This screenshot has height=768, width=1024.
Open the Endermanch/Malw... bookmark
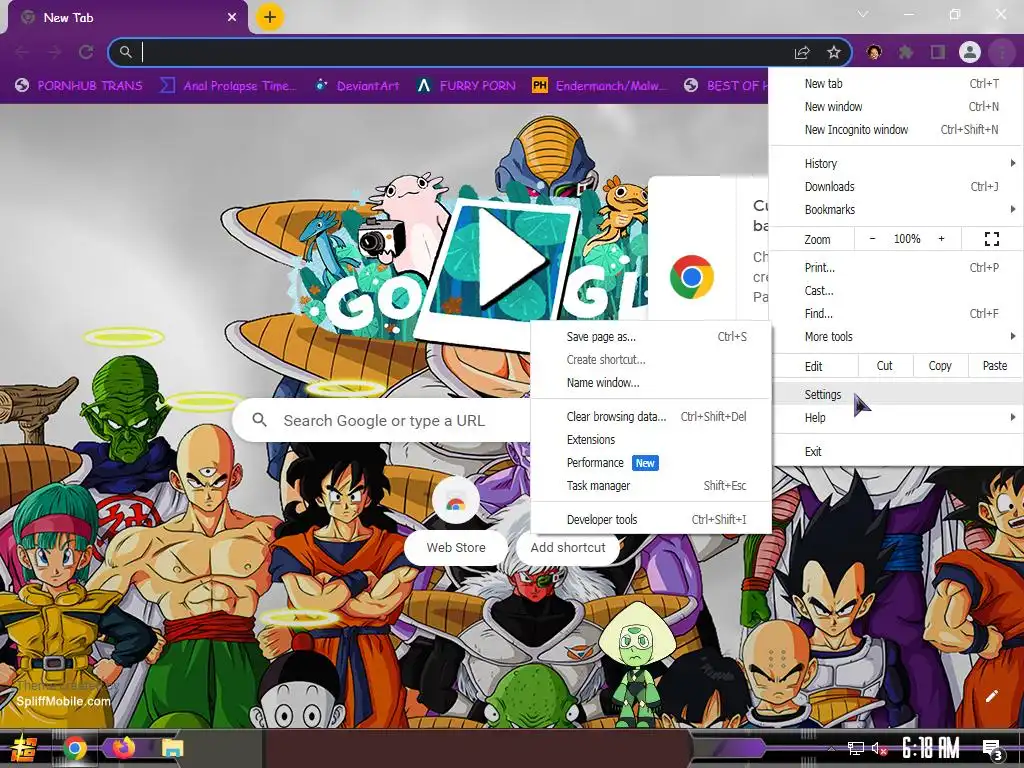click(x=600, y=86)
